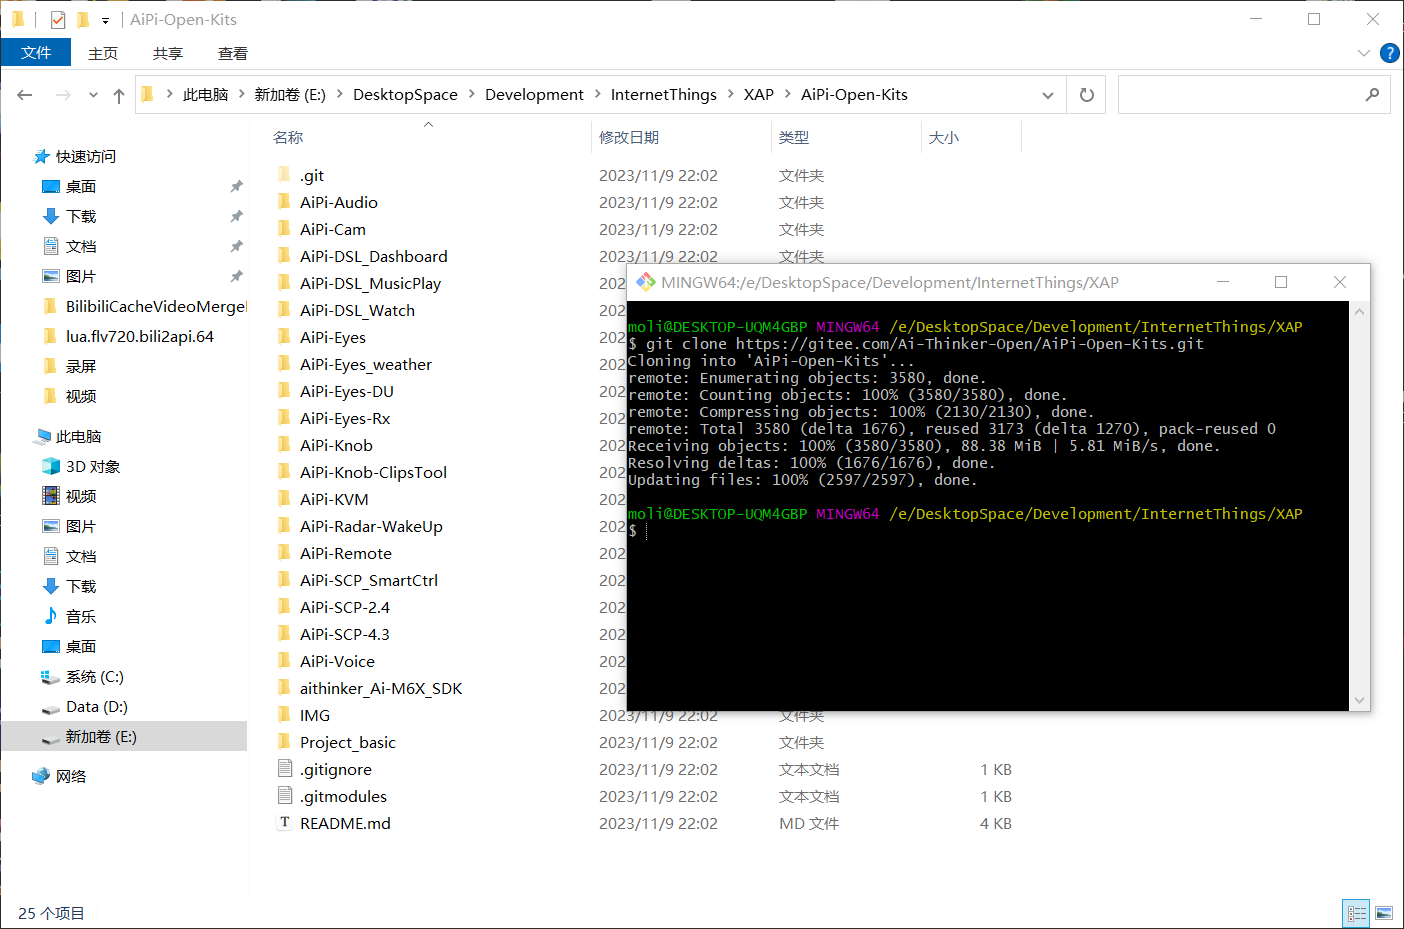
Task: Select 录屏 folder in sidebar
Action: pyautogui.click(x=81, y=367)
